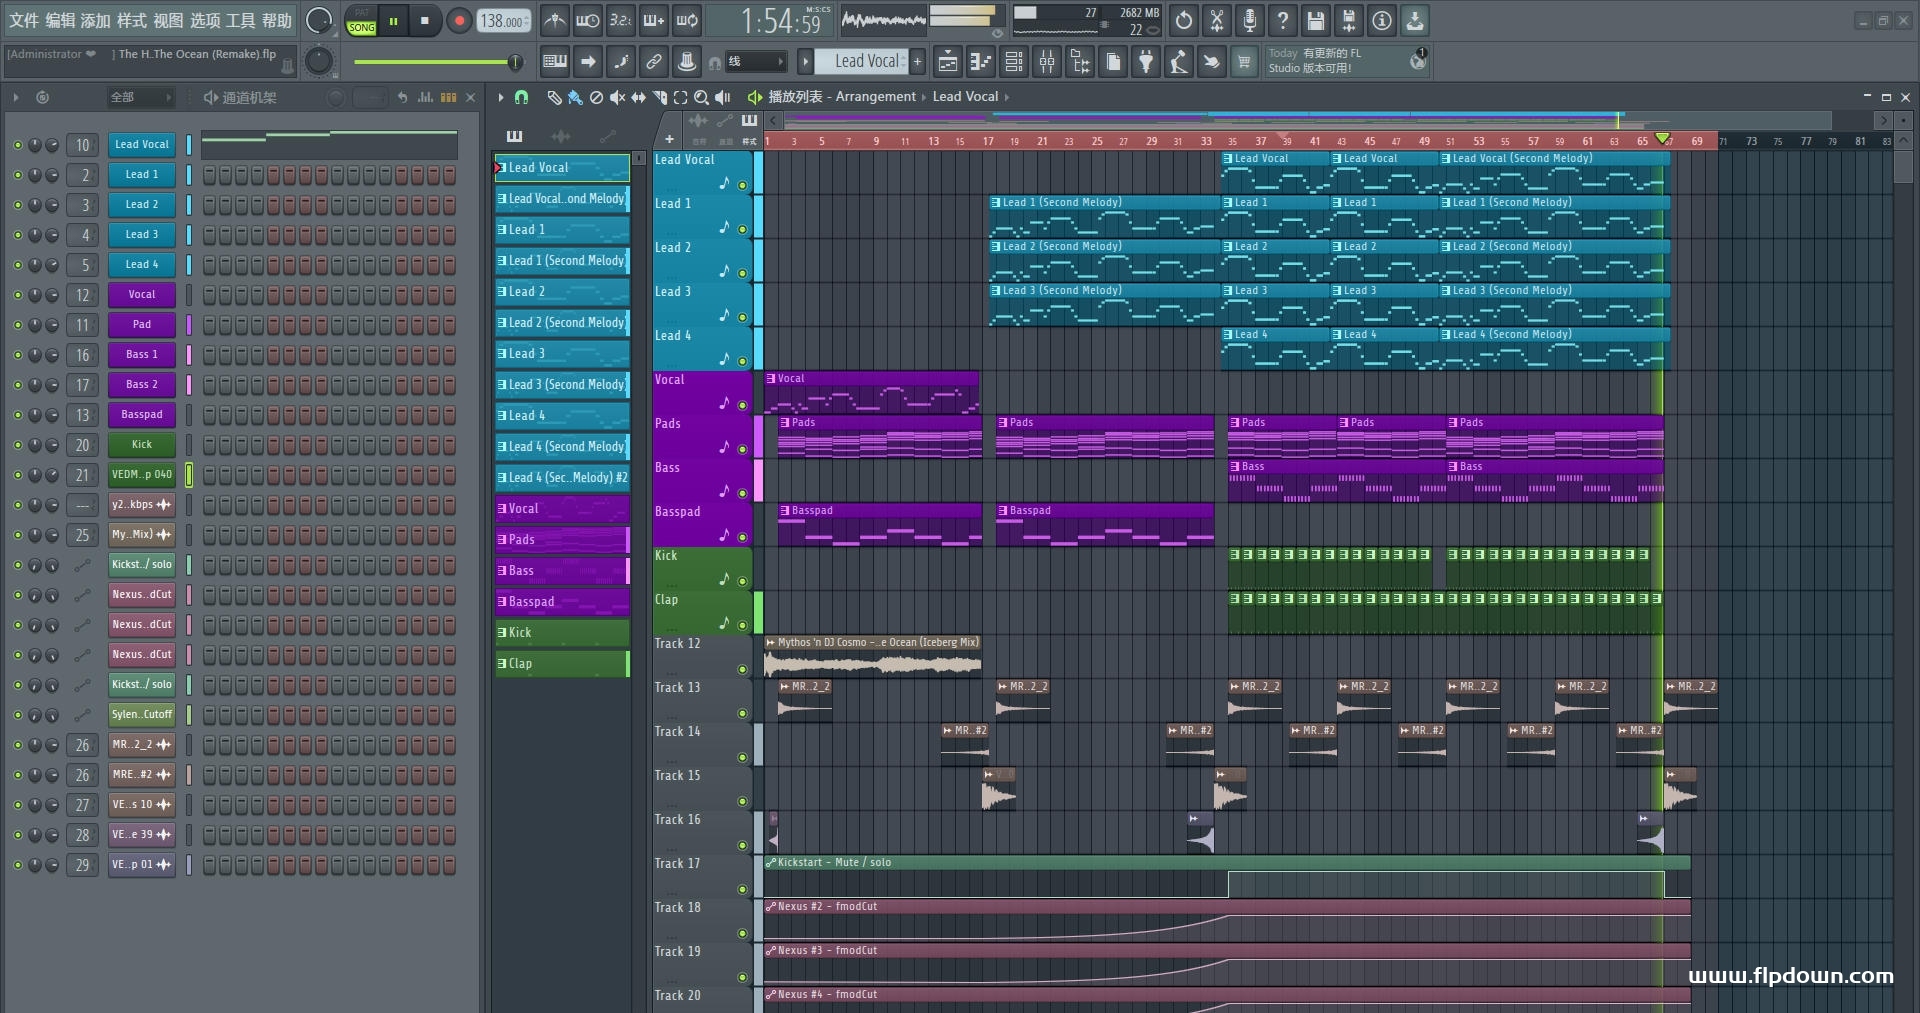Select the mute tool in playlist toolbar
1920x1013 pixels.
[617, 97]
